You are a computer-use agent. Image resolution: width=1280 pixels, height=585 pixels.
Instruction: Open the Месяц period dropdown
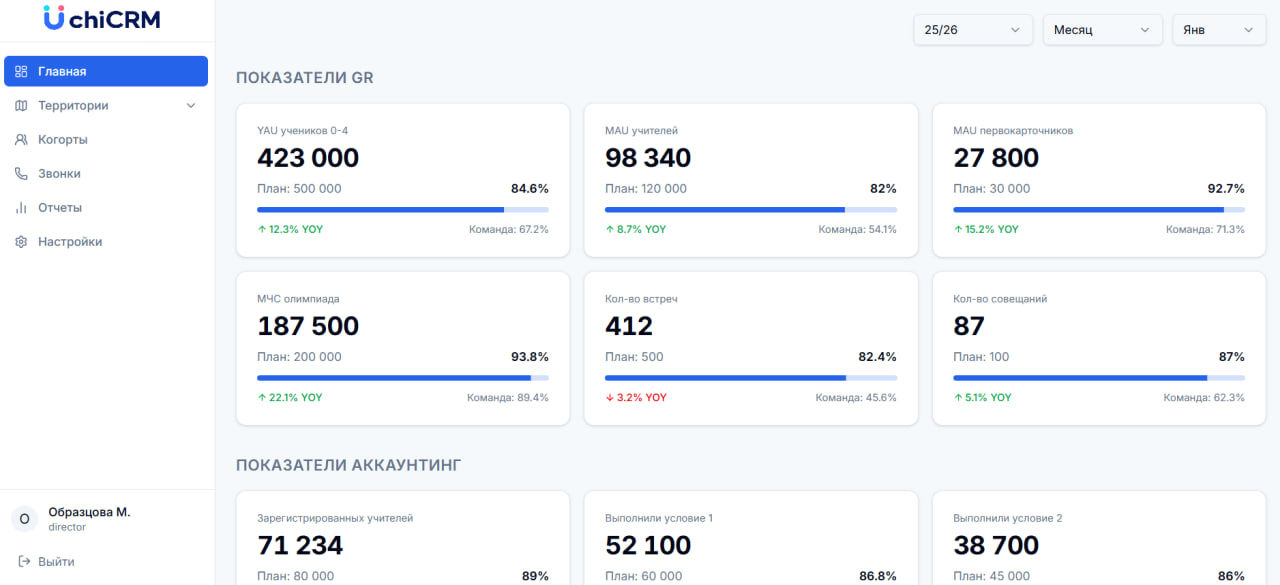pos(1103,30)
